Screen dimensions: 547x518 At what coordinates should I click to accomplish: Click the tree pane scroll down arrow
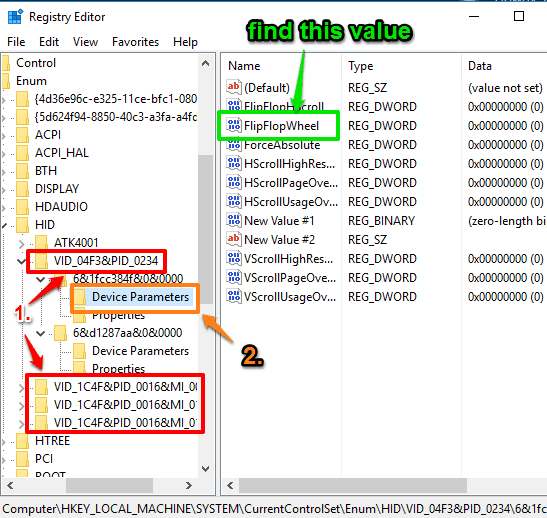pyautogui.click(x=205, y=468)
